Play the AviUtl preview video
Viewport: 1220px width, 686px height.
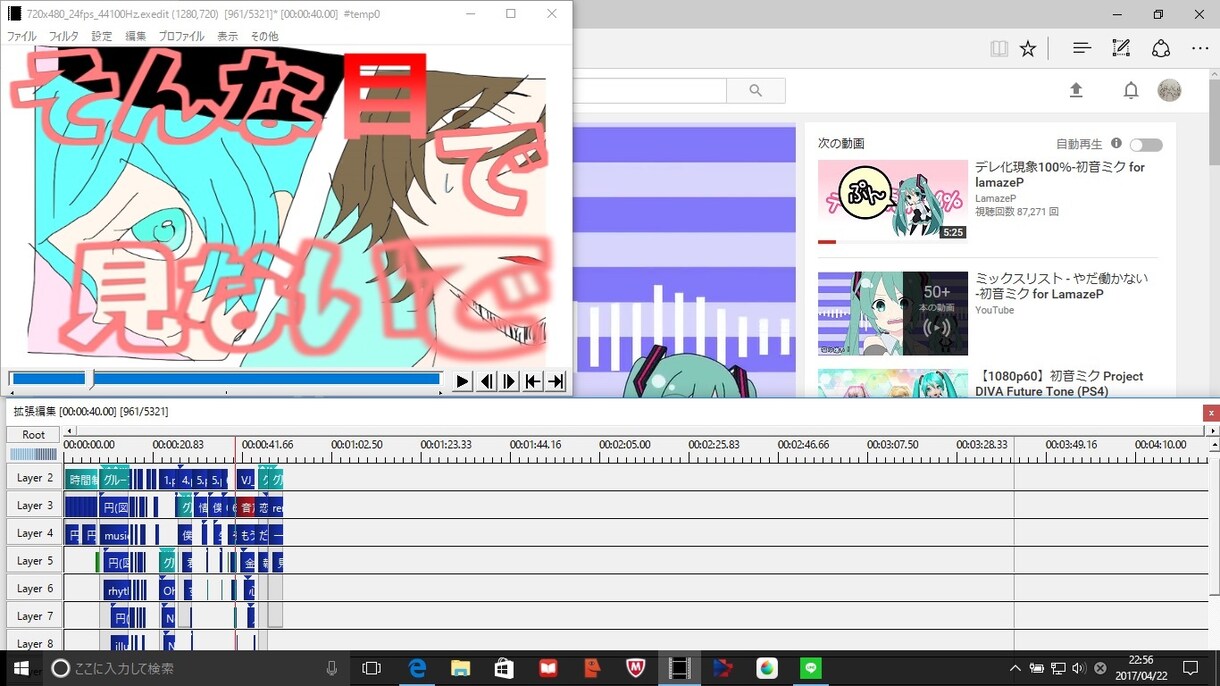pos(462,381)
